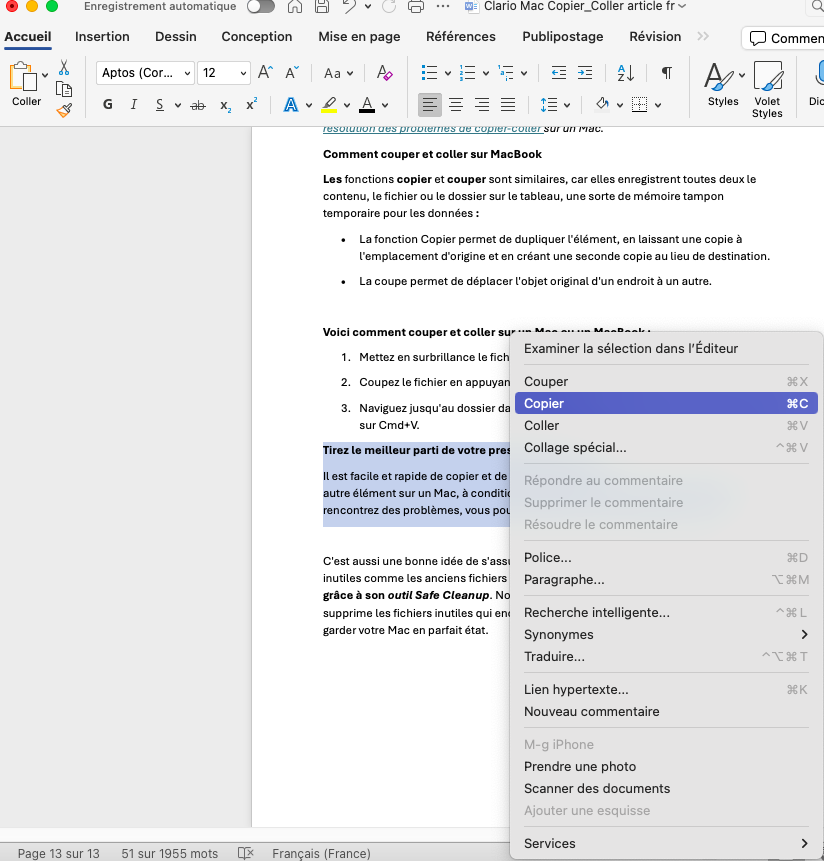This screenshot has height=861, width=824.
Task: Decrease font size with small A icon
Action: (x=292, y=72)
